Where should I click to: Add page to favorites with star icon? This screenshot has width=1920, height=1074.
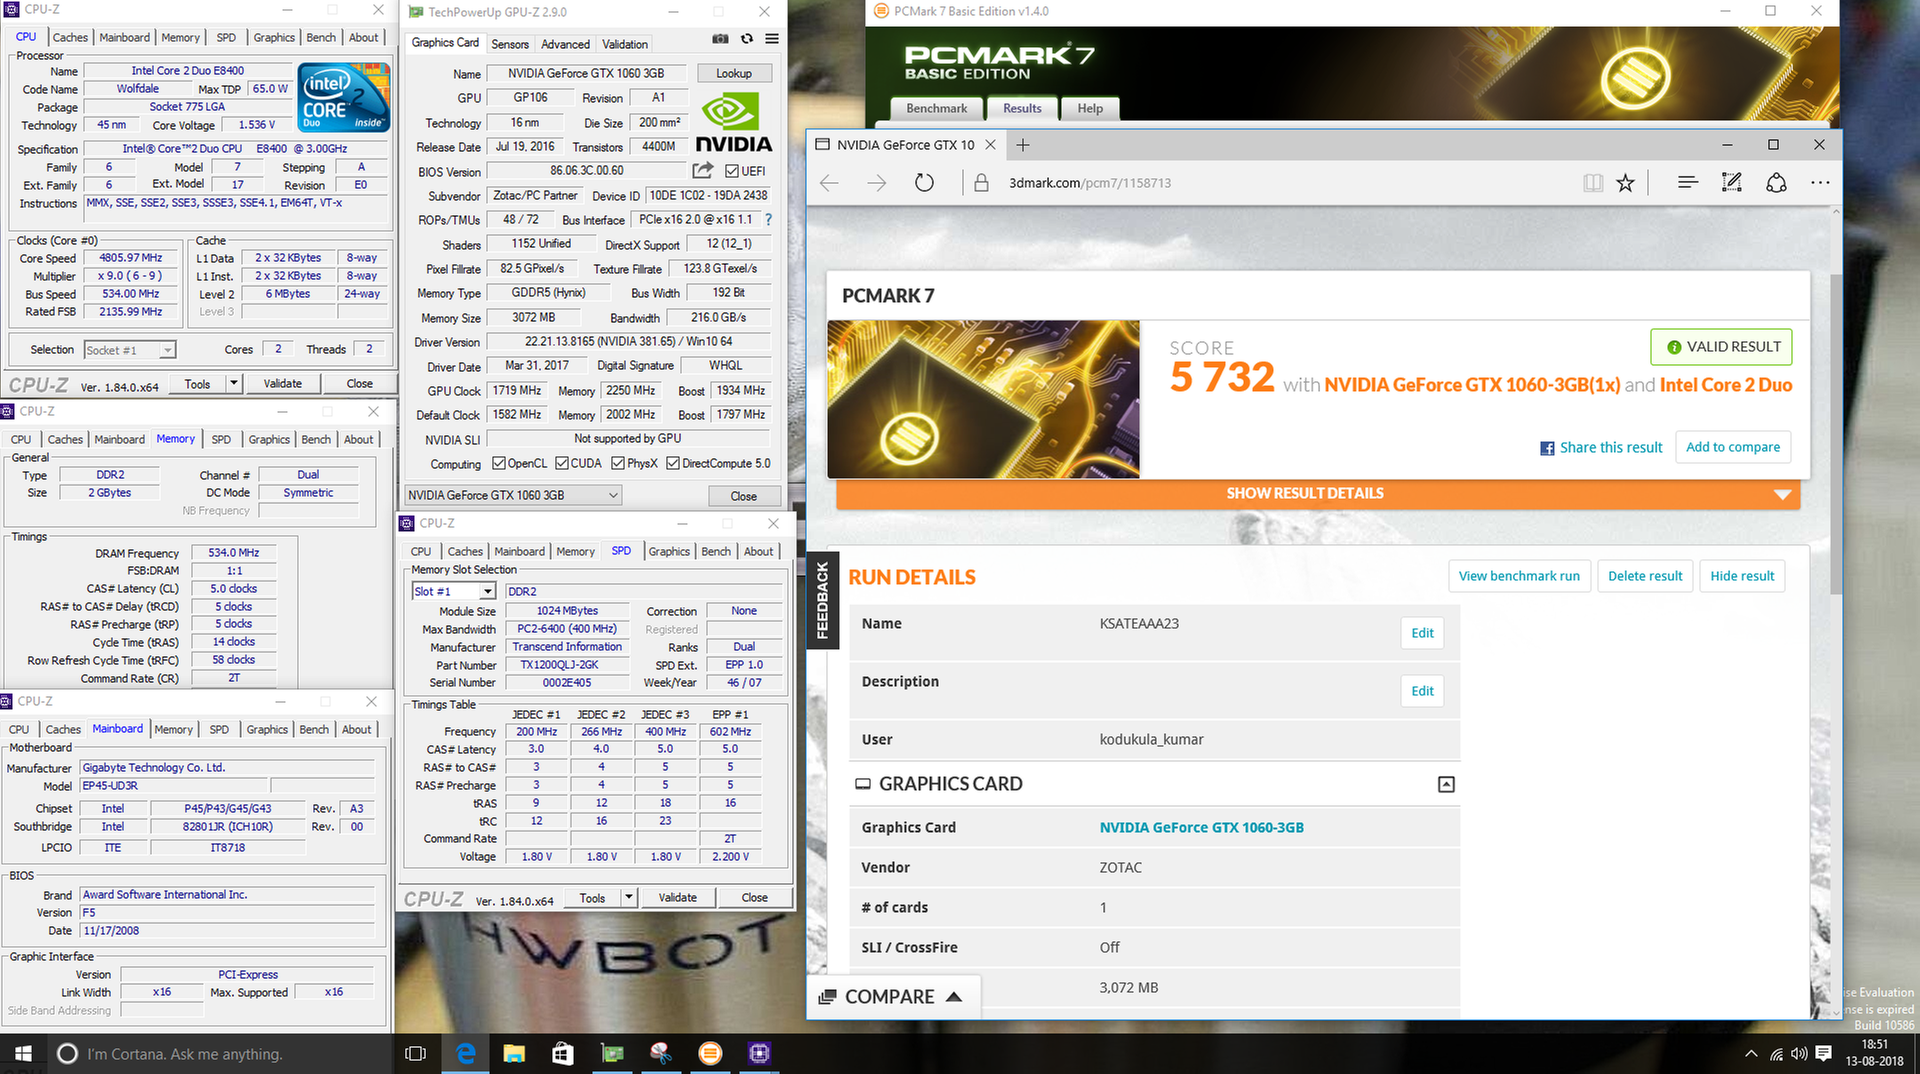(x=1626, y=183)
